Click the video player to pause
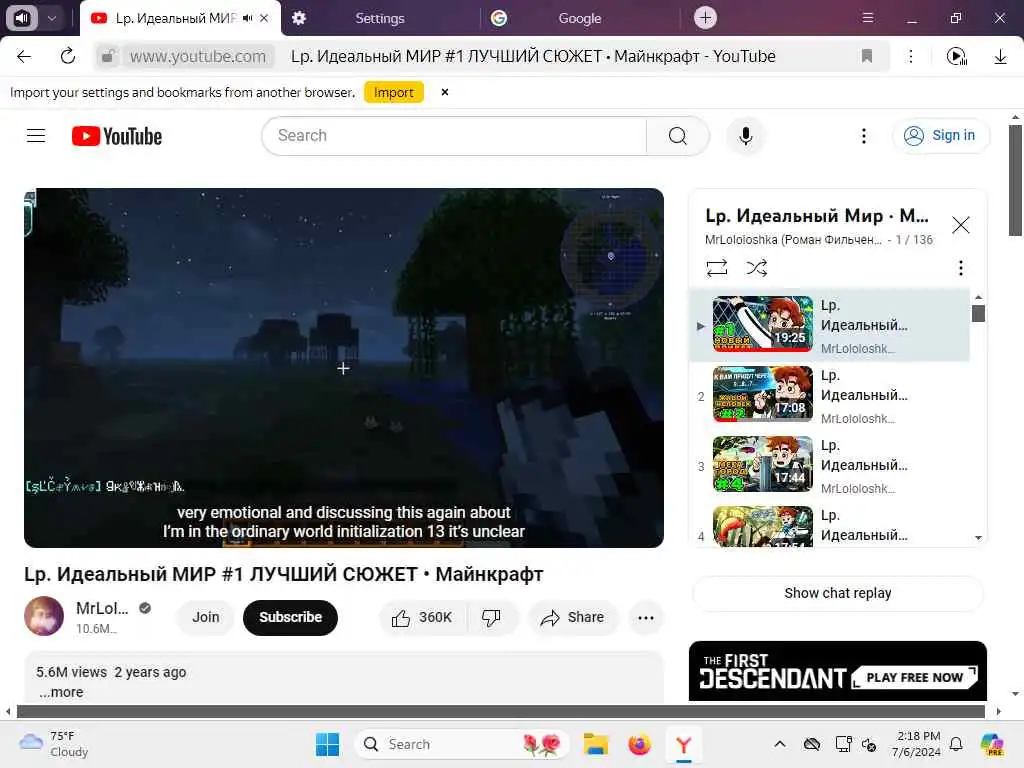The height and width of the screenshot is (768, 1024). pos(344,368)
